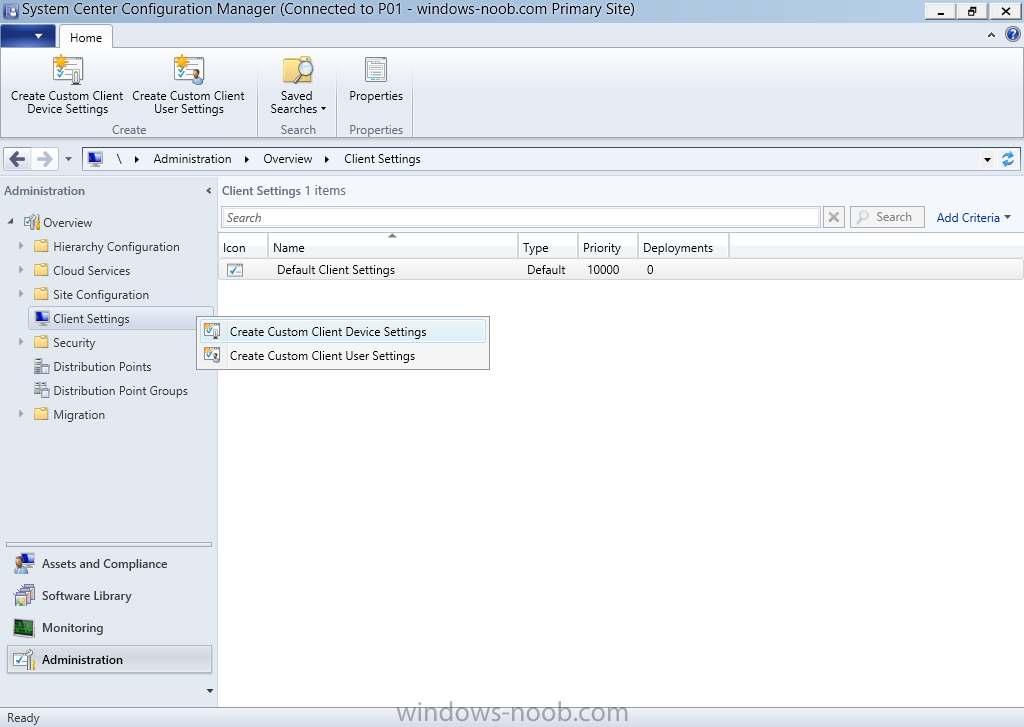This screenshot has width=1024, height=727.
Task: Open navigation pane options arrow at bottom
Action: pyautogui.click(x=209, y=690)
